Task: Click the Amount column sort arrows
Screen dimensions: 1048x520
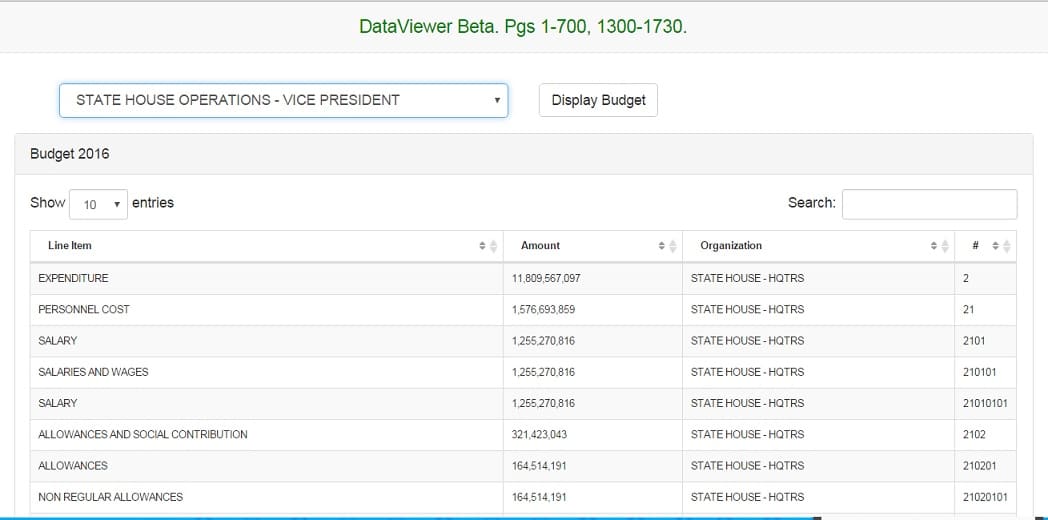Action: (667, 246)
